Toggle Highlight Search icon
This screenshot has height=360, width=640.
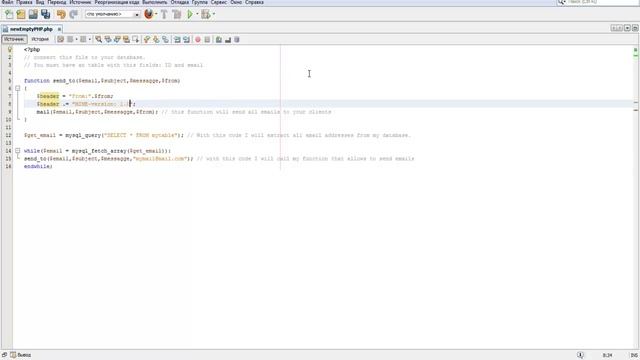[x=127, y=40]
